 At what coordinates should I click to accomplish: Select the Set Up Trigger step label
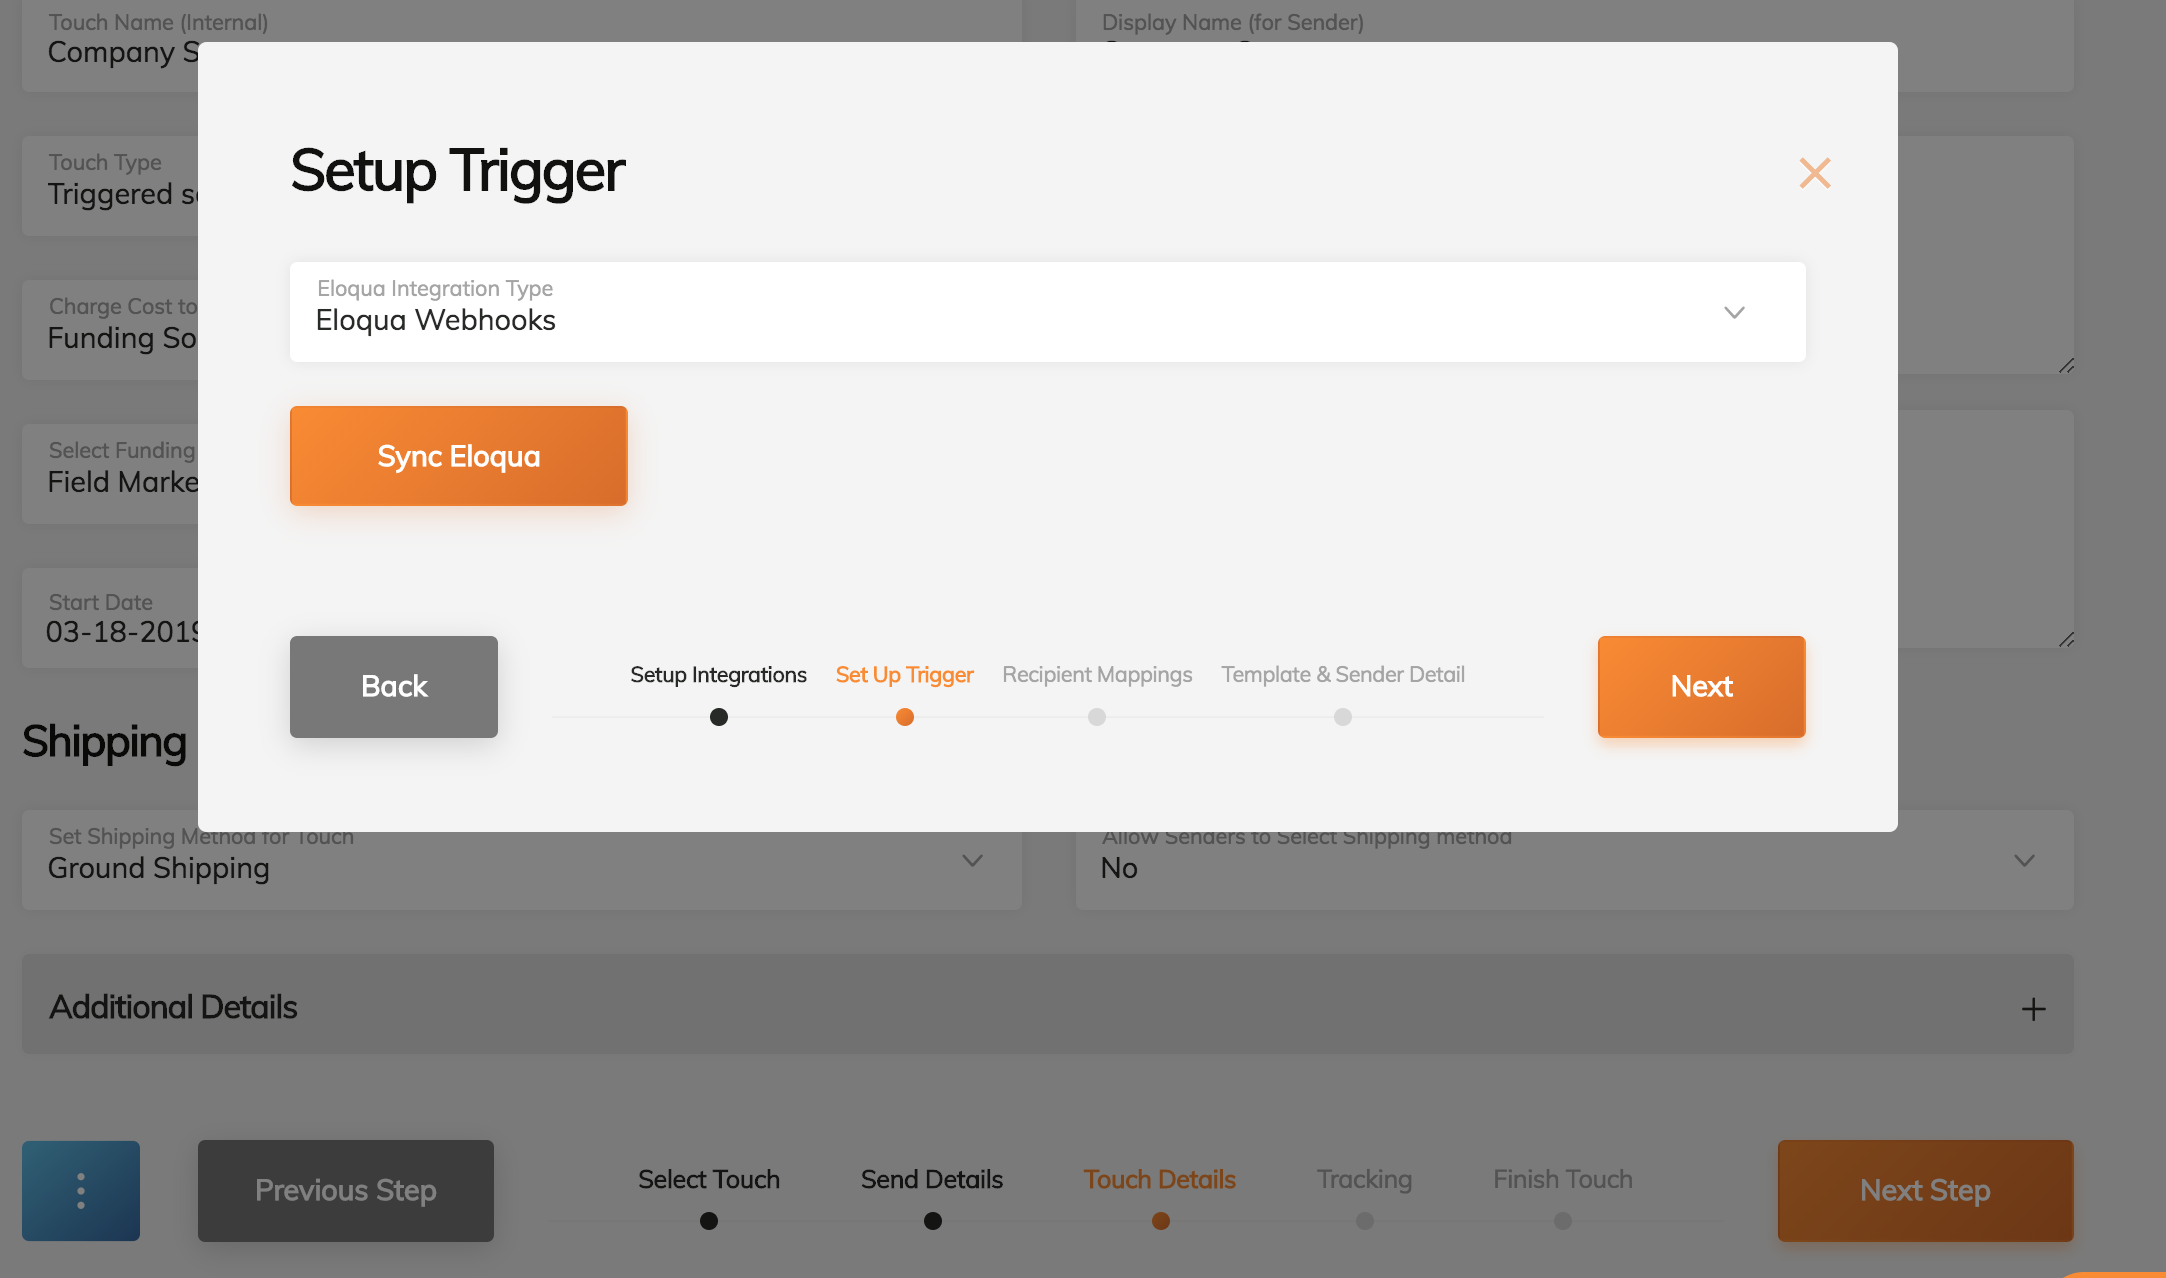(904, 675)
